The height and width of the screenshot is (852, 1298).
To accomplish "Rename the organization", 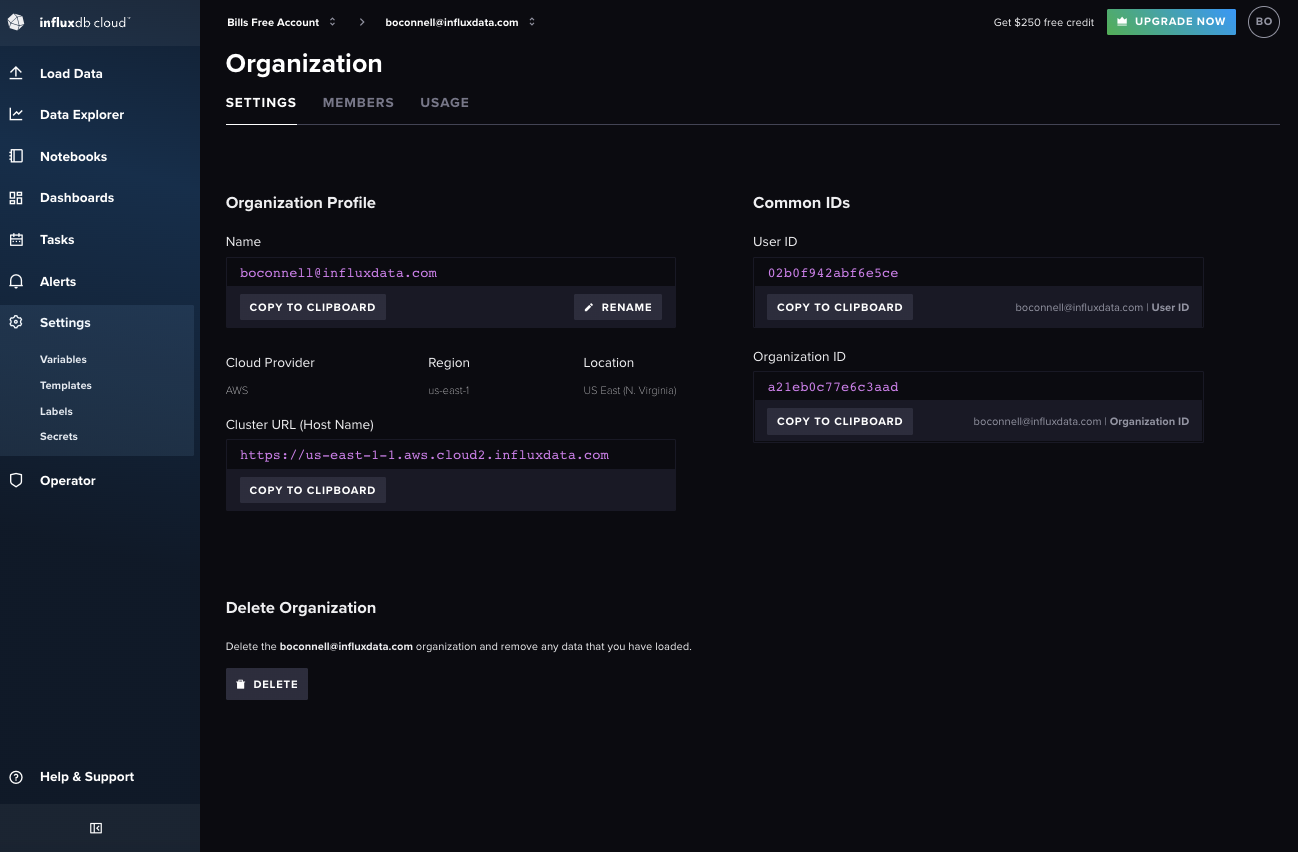I will [617, 307].
